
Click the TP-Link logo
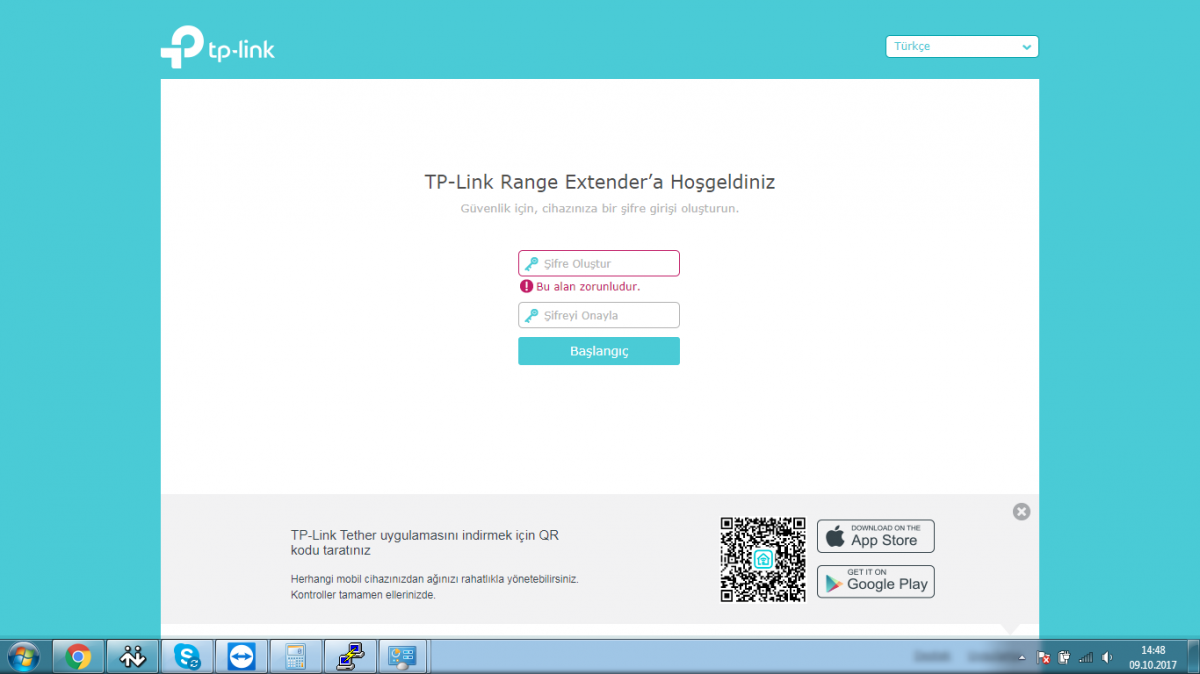(218, 47)
